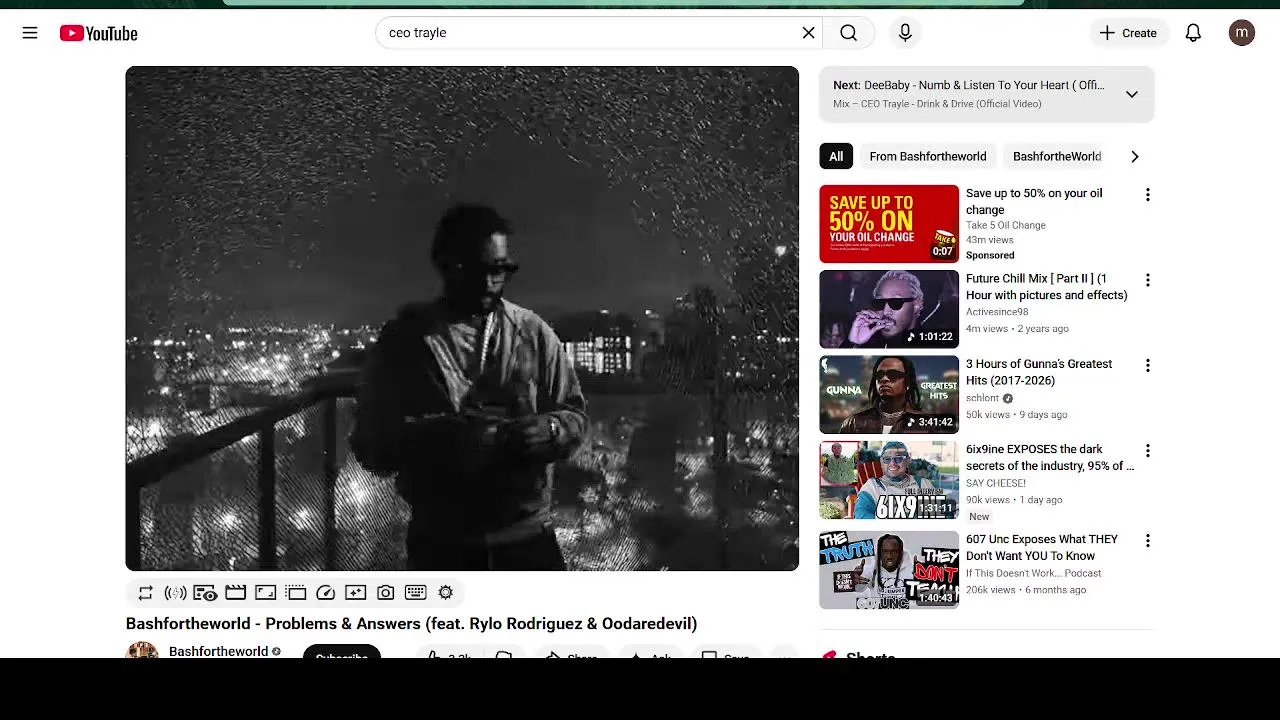This screenshot has width=1280, height=720.
Task: Toggle the loop video icon below player
Action: tap(145, 593)
